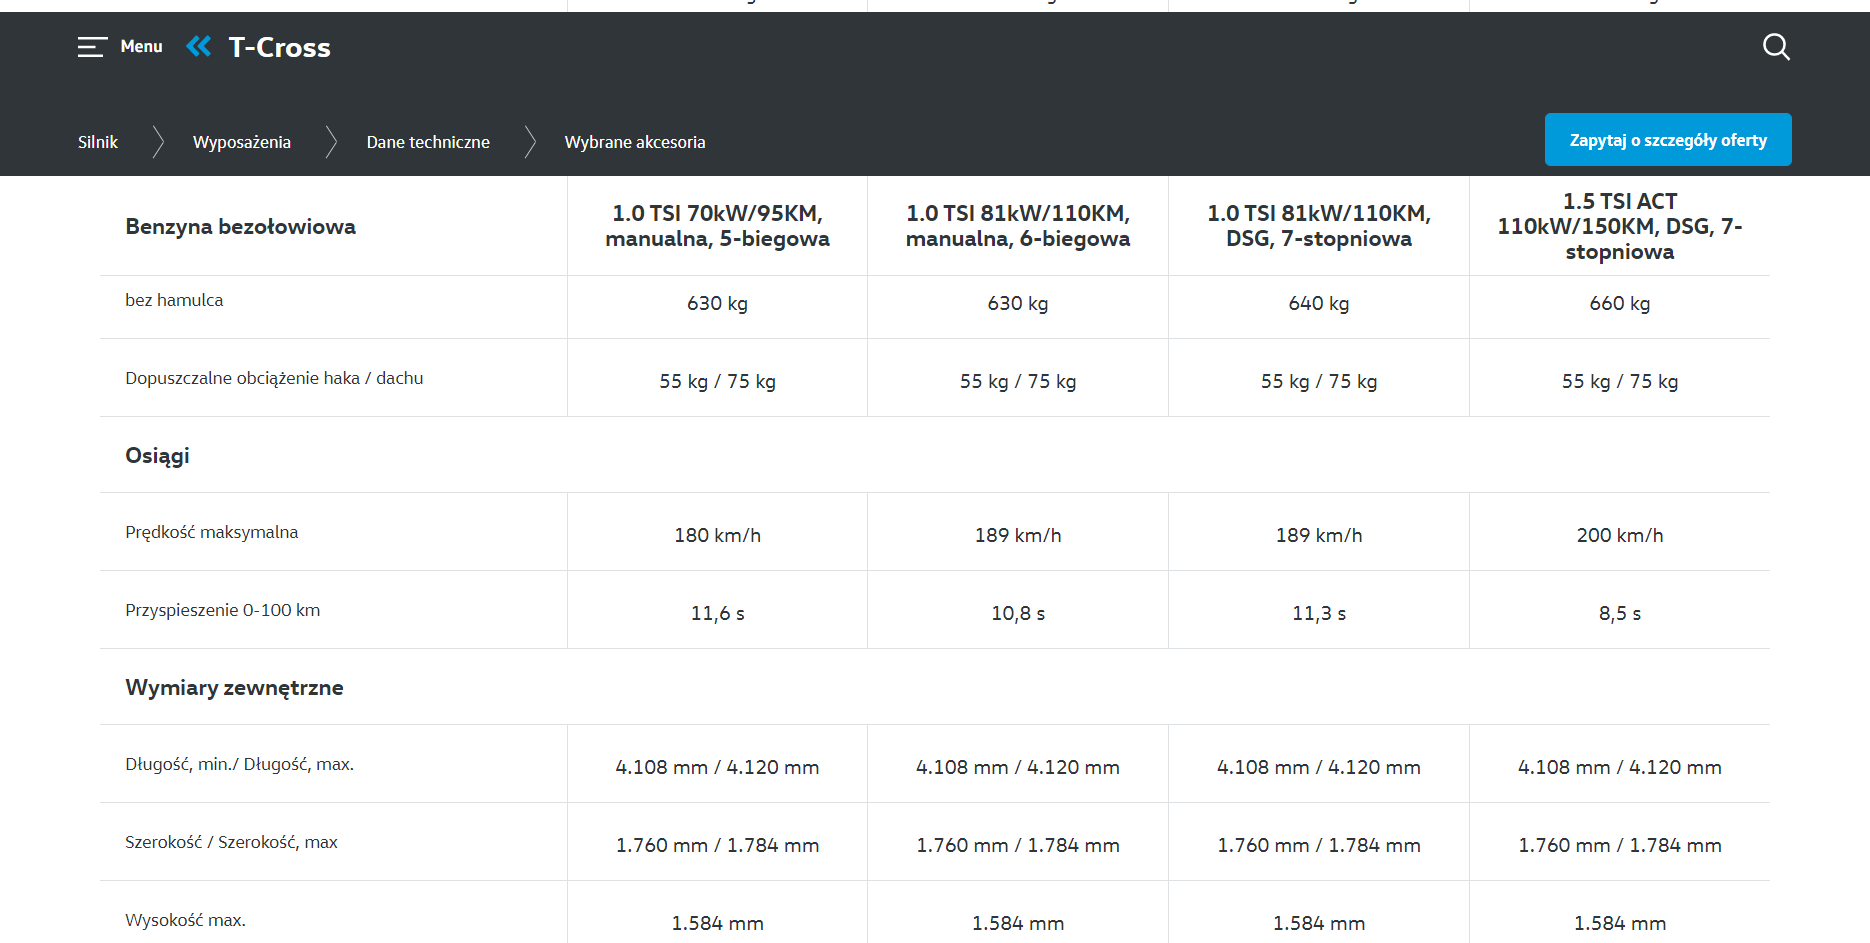The width and height of the screenshot is (1870, 943).
Task: Click the 8,5 s cell
Action: pyautogui.click(x=1620, y=613)
